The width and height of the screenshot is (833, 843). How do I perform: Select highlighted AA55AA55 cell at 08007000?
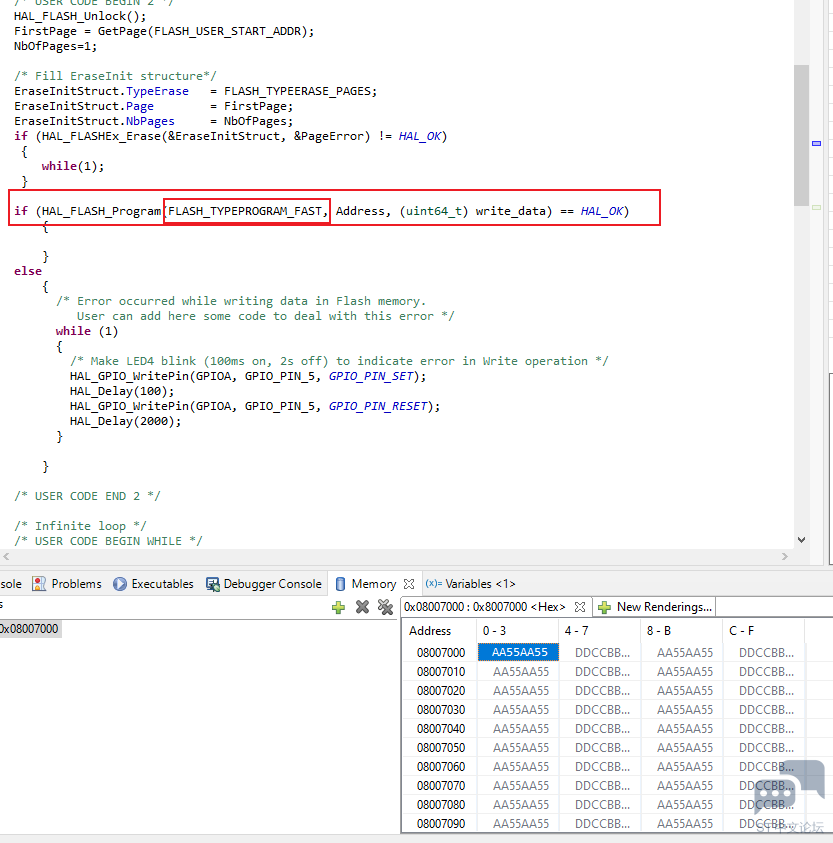tap(518, 652)
